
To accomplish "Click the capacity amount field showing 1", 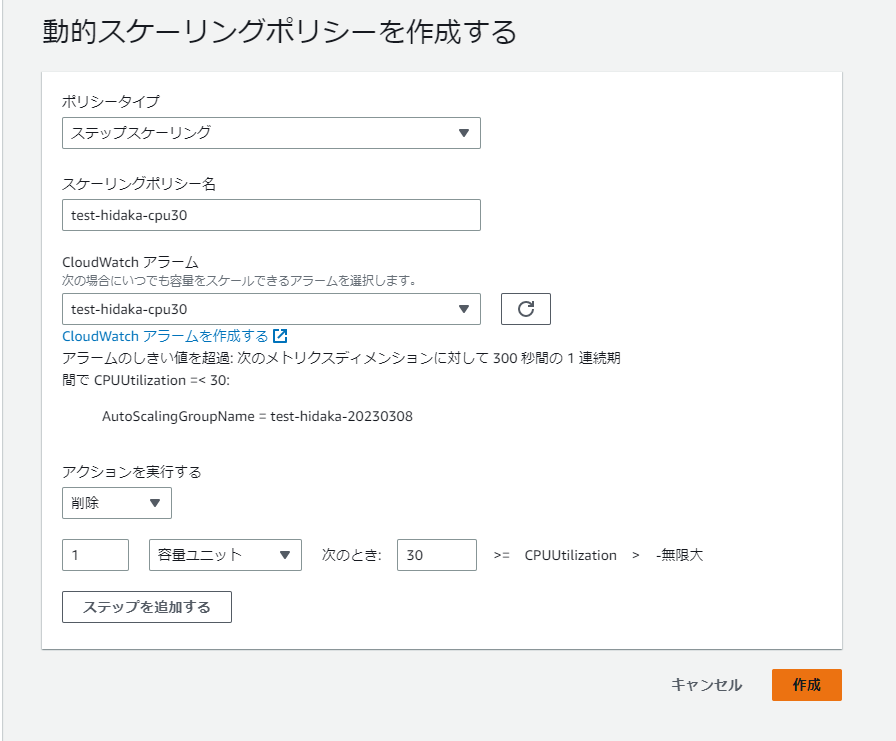I will 95,555.
